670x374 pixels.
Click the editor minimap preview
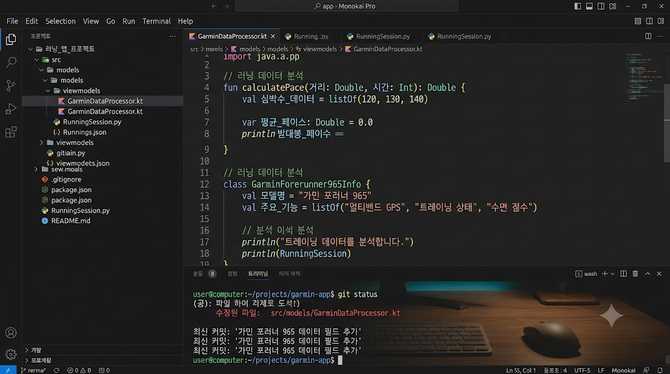click(644, 77)
